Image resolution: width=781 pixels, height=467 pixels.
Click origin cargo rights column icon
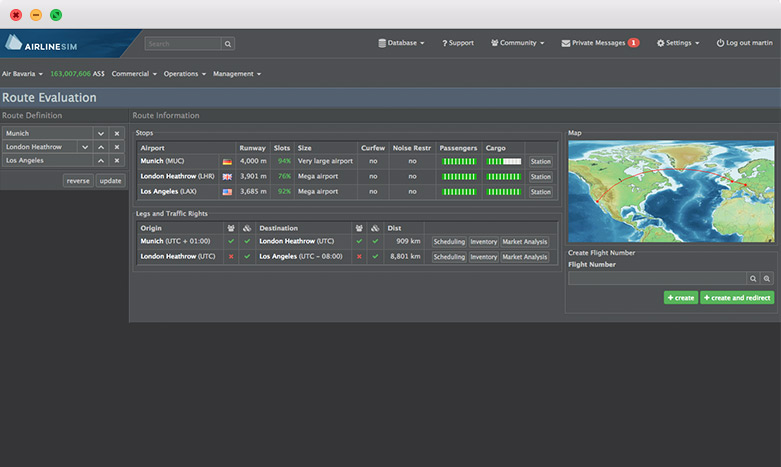247,228
